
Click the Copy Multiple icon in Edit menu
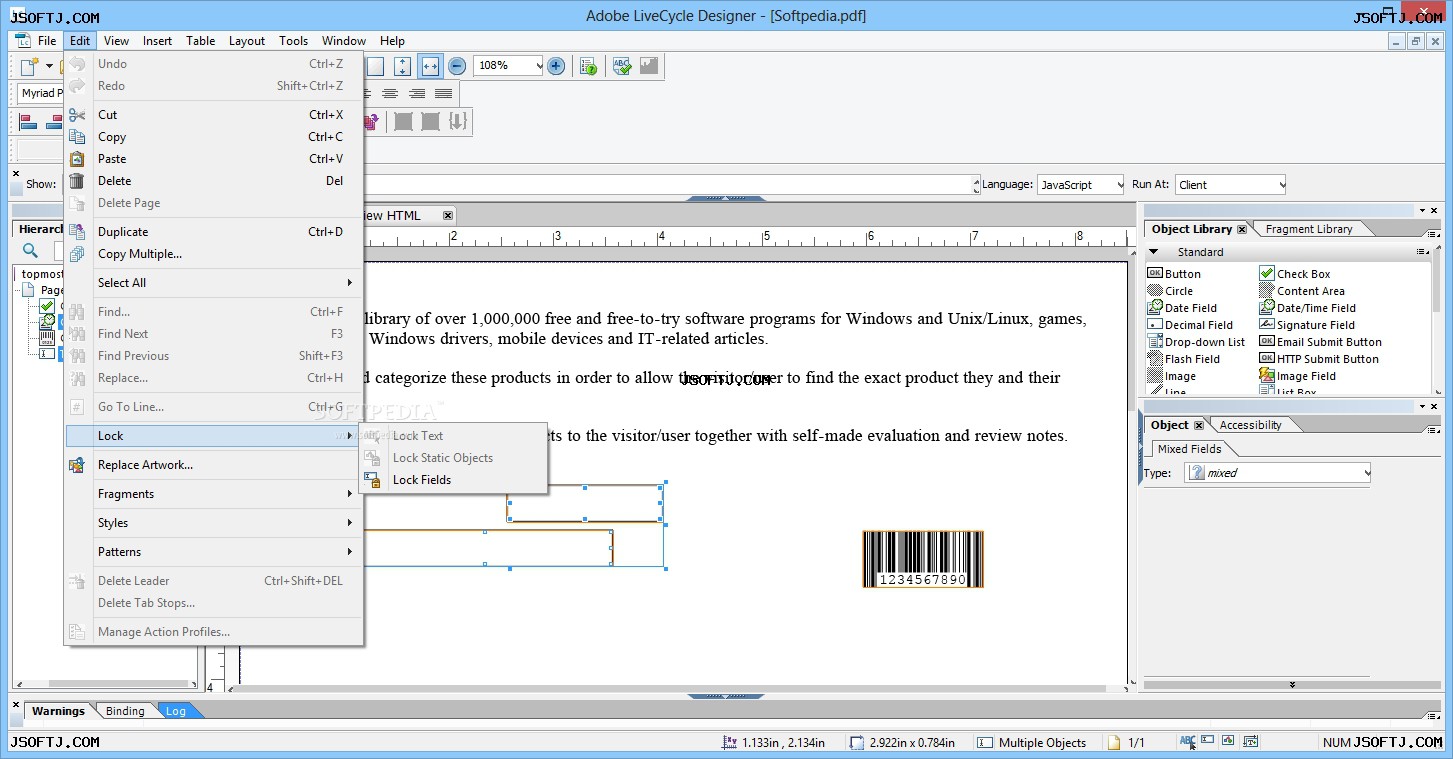click(x=77, y=254)
